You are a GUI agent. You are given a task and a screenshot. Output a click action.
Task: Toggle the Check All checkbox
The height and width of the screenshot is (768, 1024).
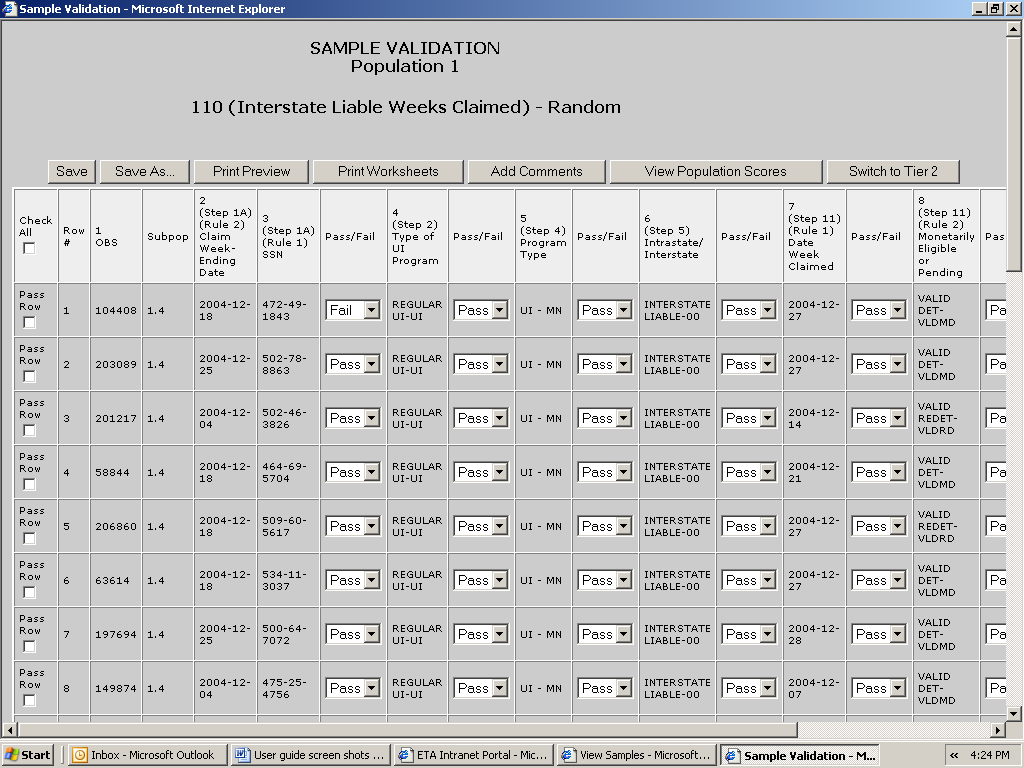[x=29, y=248]
